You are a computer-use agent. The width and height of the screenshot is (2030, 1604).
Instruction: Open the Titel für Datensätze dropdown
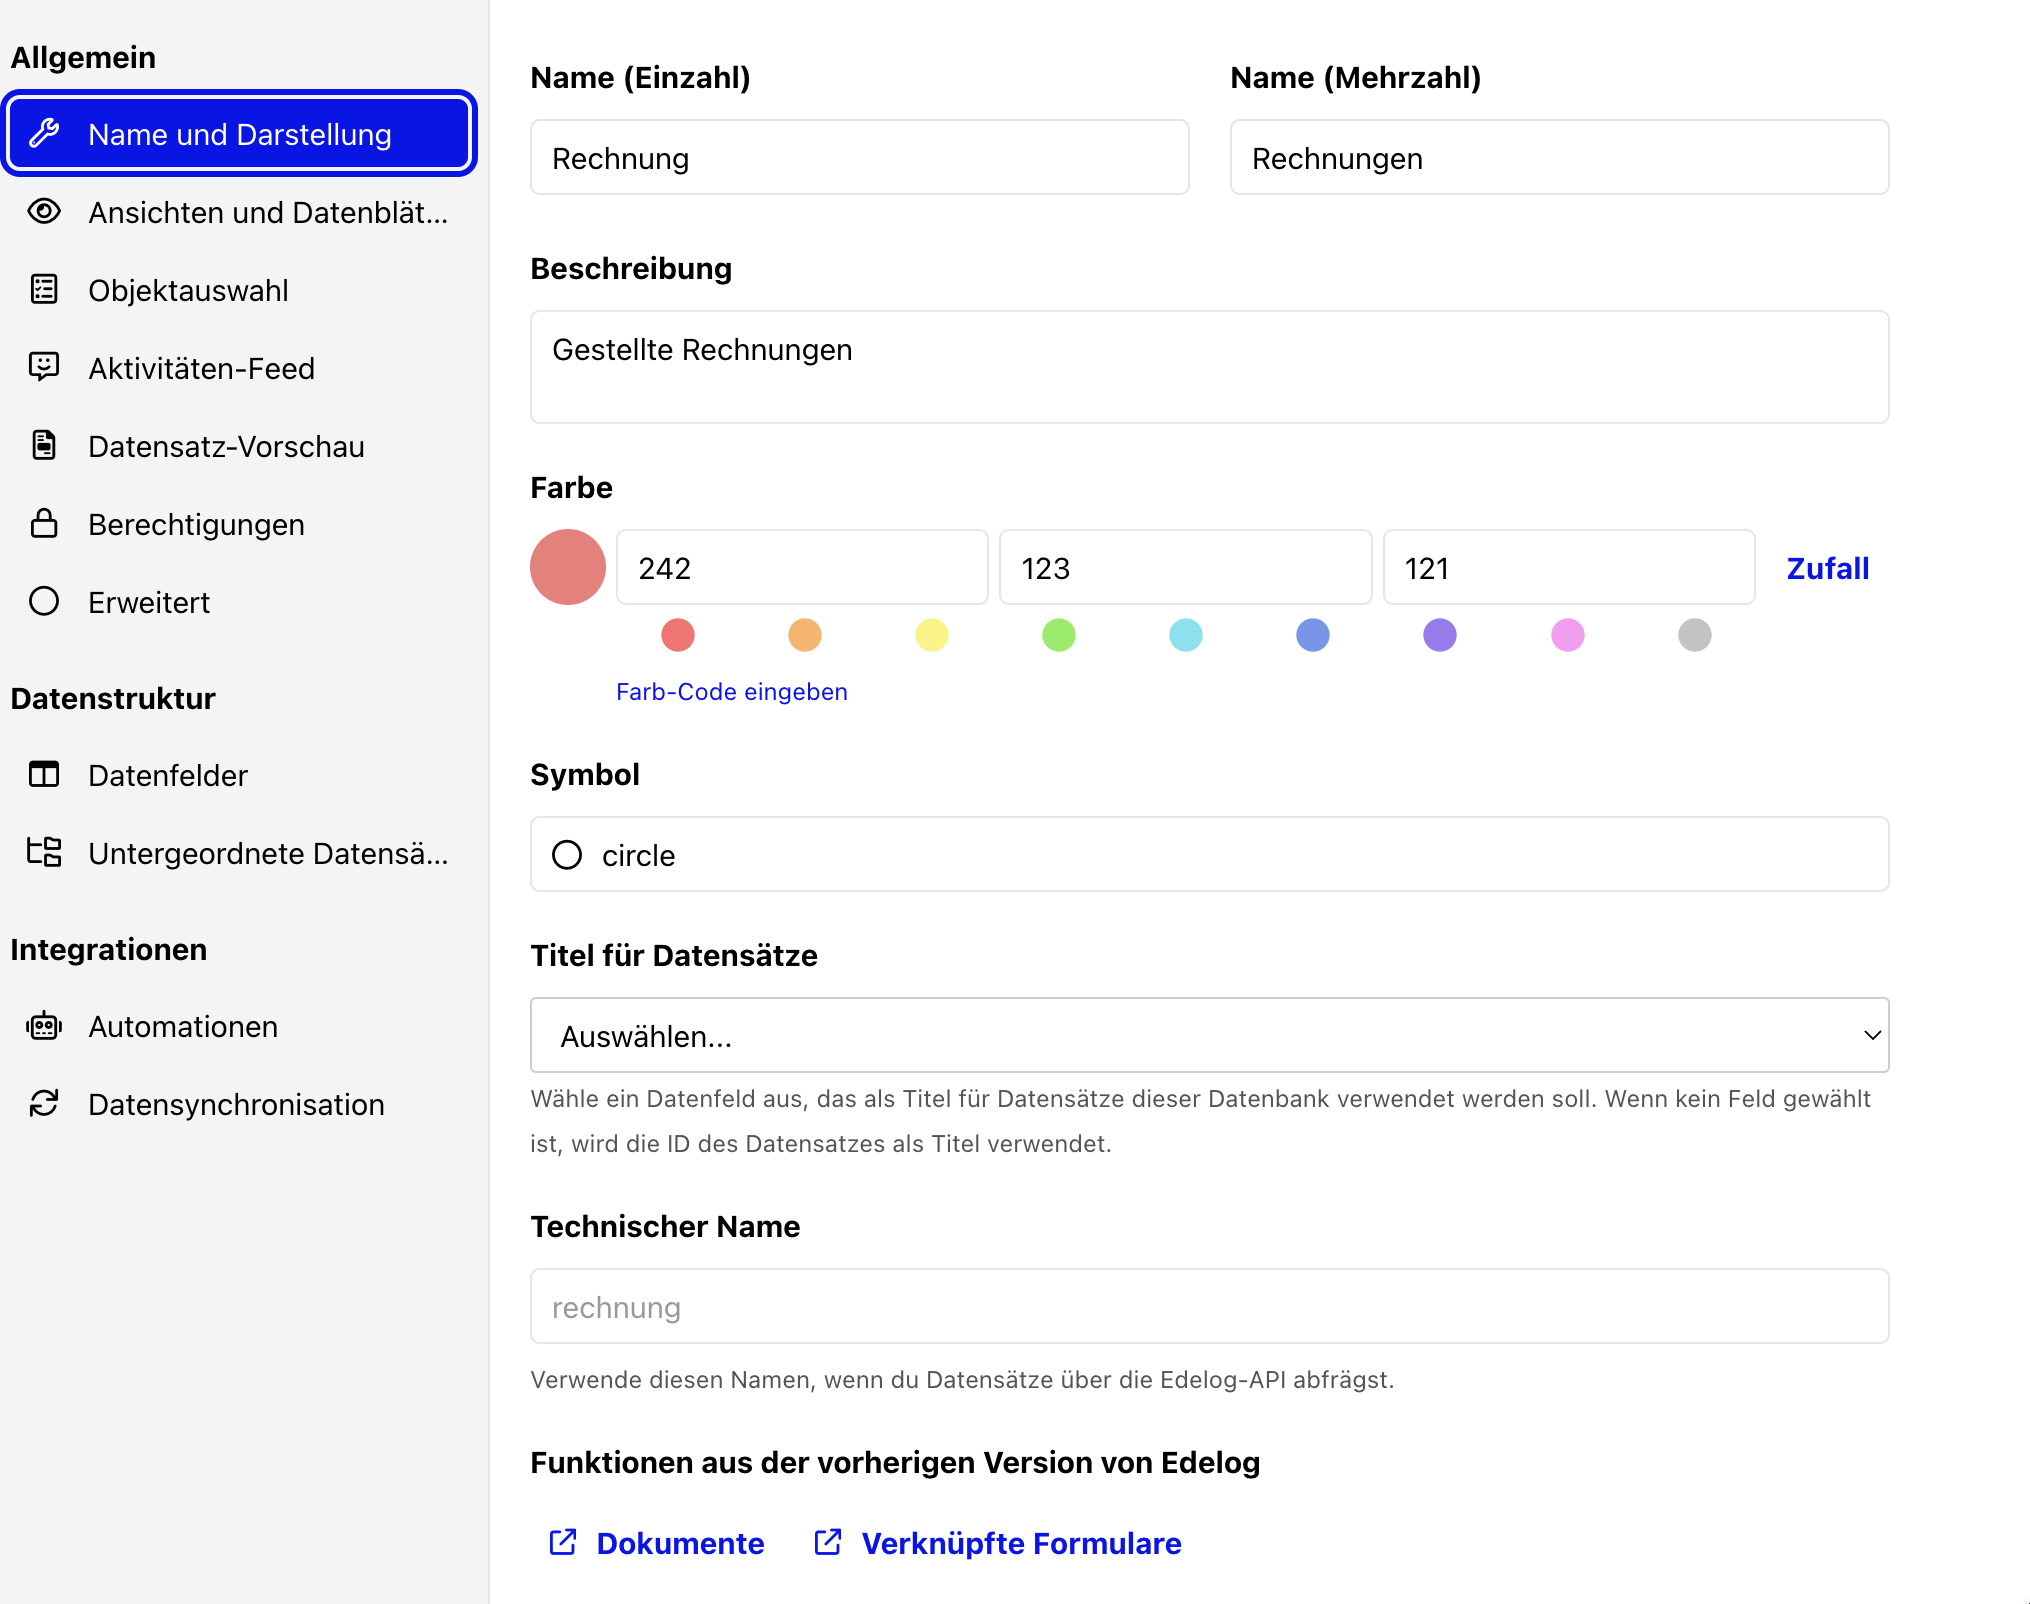pyautogui.click(x=1210, y=1035)
